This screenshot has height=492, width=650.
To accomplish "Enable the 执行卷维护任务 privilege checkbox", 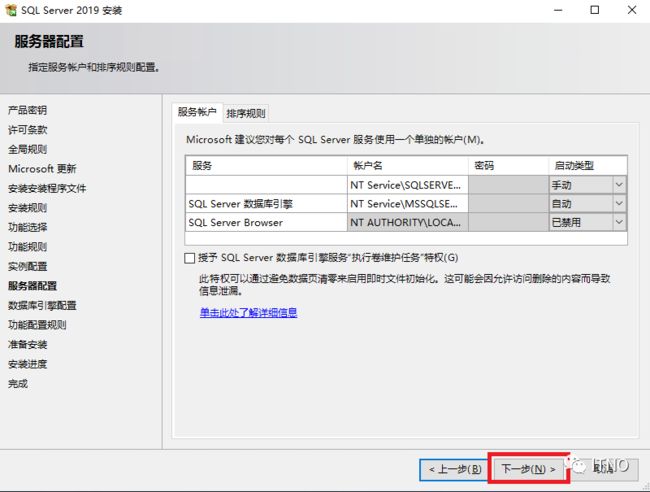I will click(x=189, y=258).
